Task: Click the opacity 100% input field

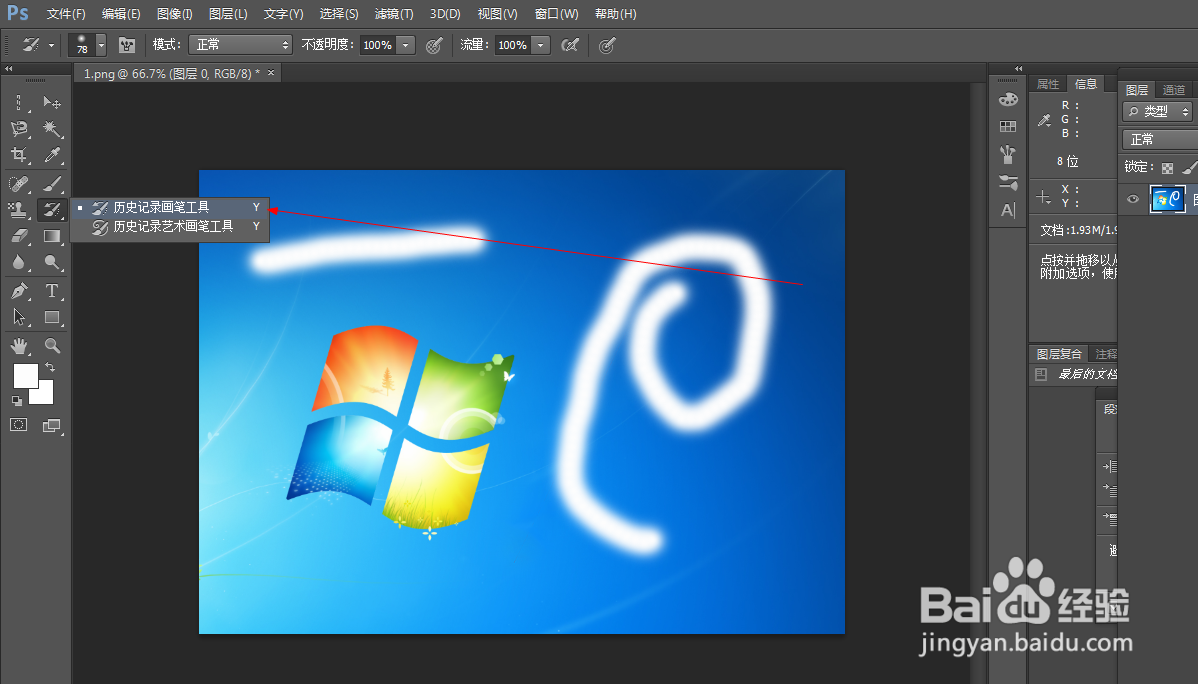Action: (377, 45)
